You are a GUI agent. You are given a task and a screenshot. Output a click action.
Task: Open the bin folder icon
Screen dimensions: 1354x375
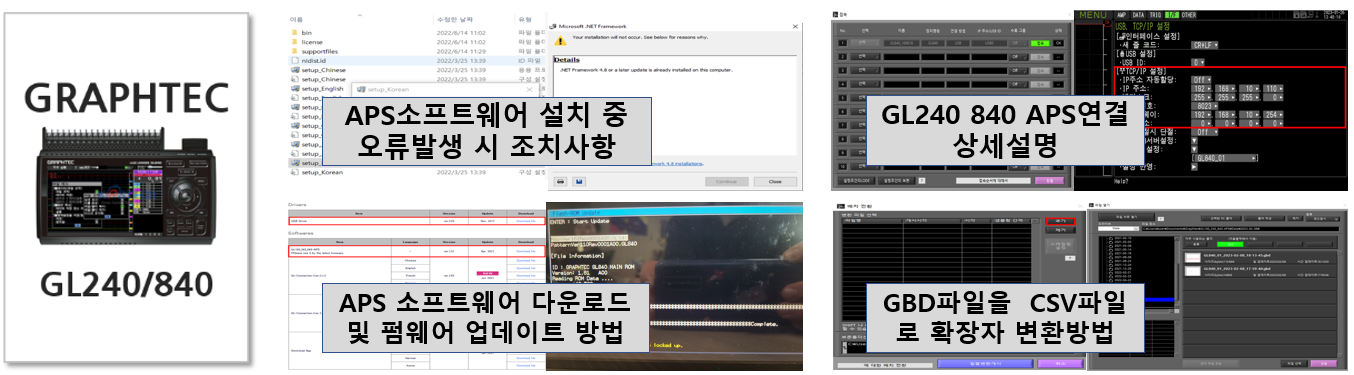point(293,32)
